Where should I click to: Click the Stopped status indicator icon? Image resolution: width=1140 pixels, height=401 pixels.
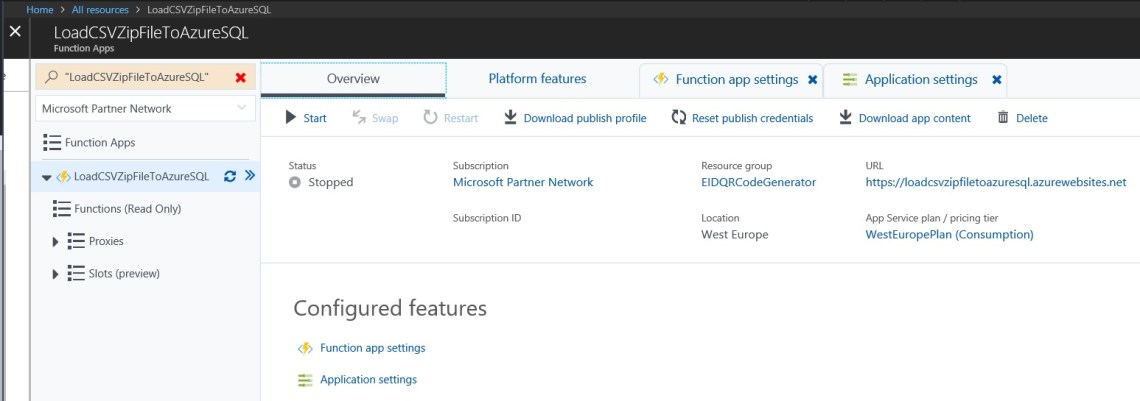click(294, 182)
